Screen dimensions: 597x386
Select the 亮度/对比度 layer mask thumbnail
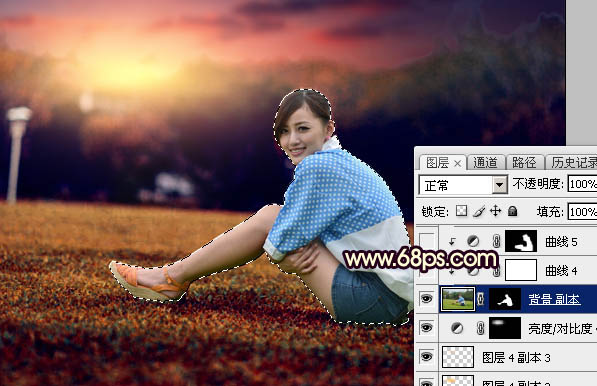pos(505,328)
